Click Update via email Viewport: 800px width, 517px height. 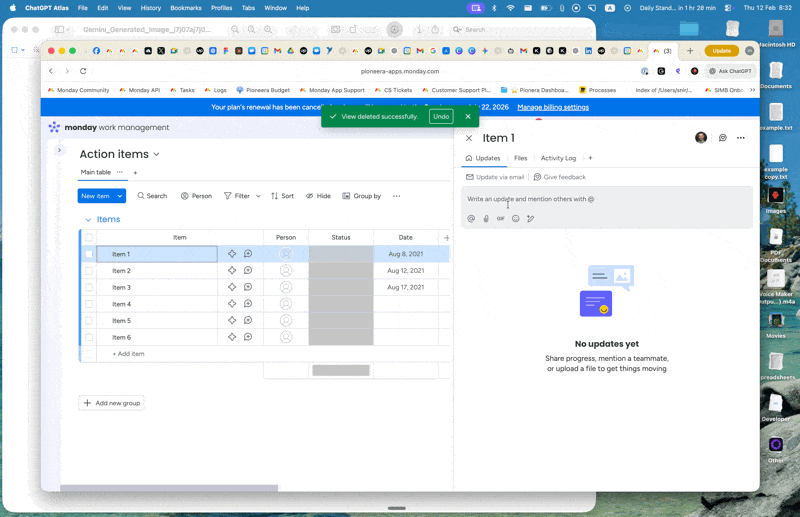tap(495, 177)
